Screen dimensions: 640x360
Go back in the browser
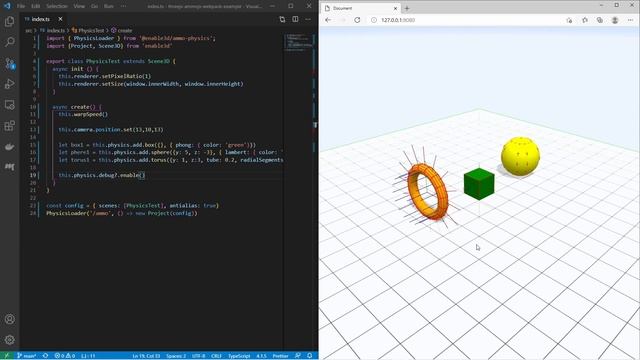click(x=329, y=20)
